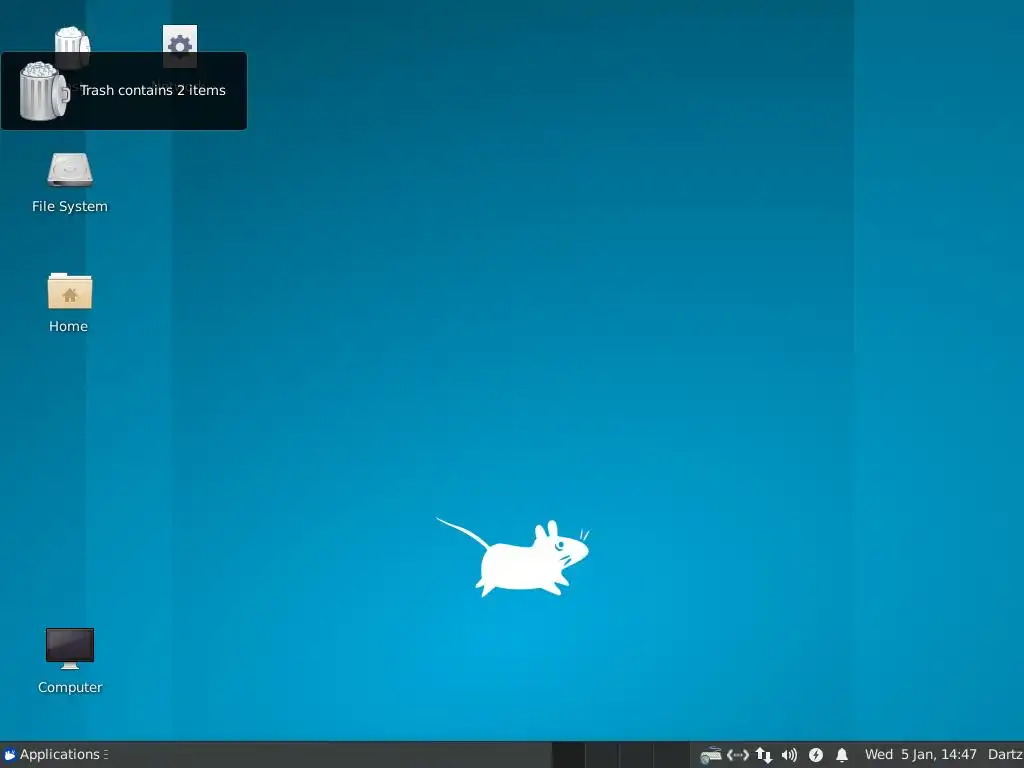Select the File System desktop icon
This screenshot has height=768, width=1024.
point(70,170)
